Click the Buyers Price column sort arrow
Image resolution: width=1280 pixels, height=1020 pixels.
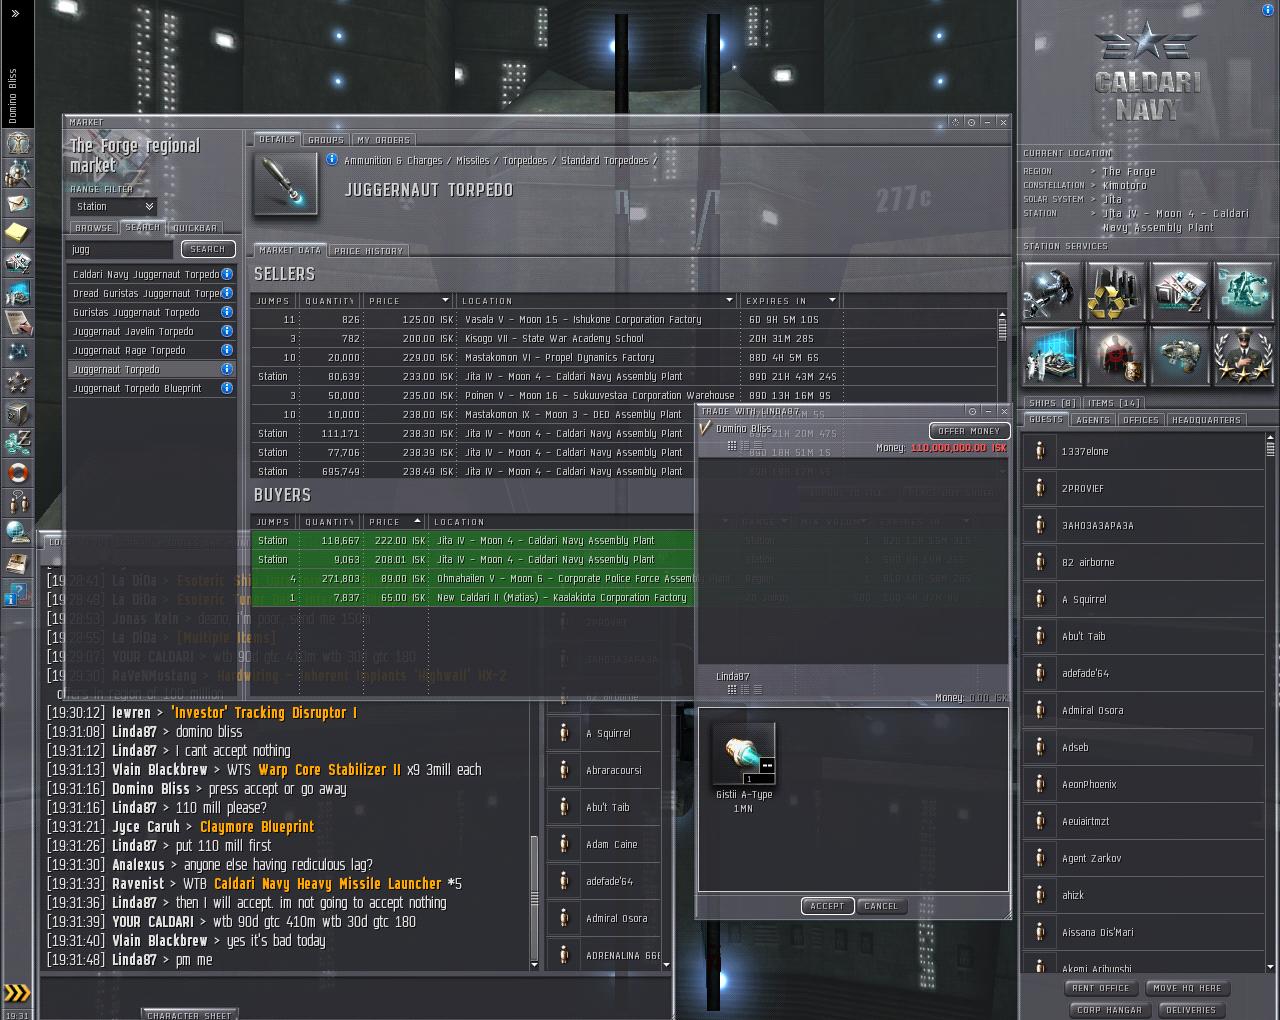tap(417, 522)
